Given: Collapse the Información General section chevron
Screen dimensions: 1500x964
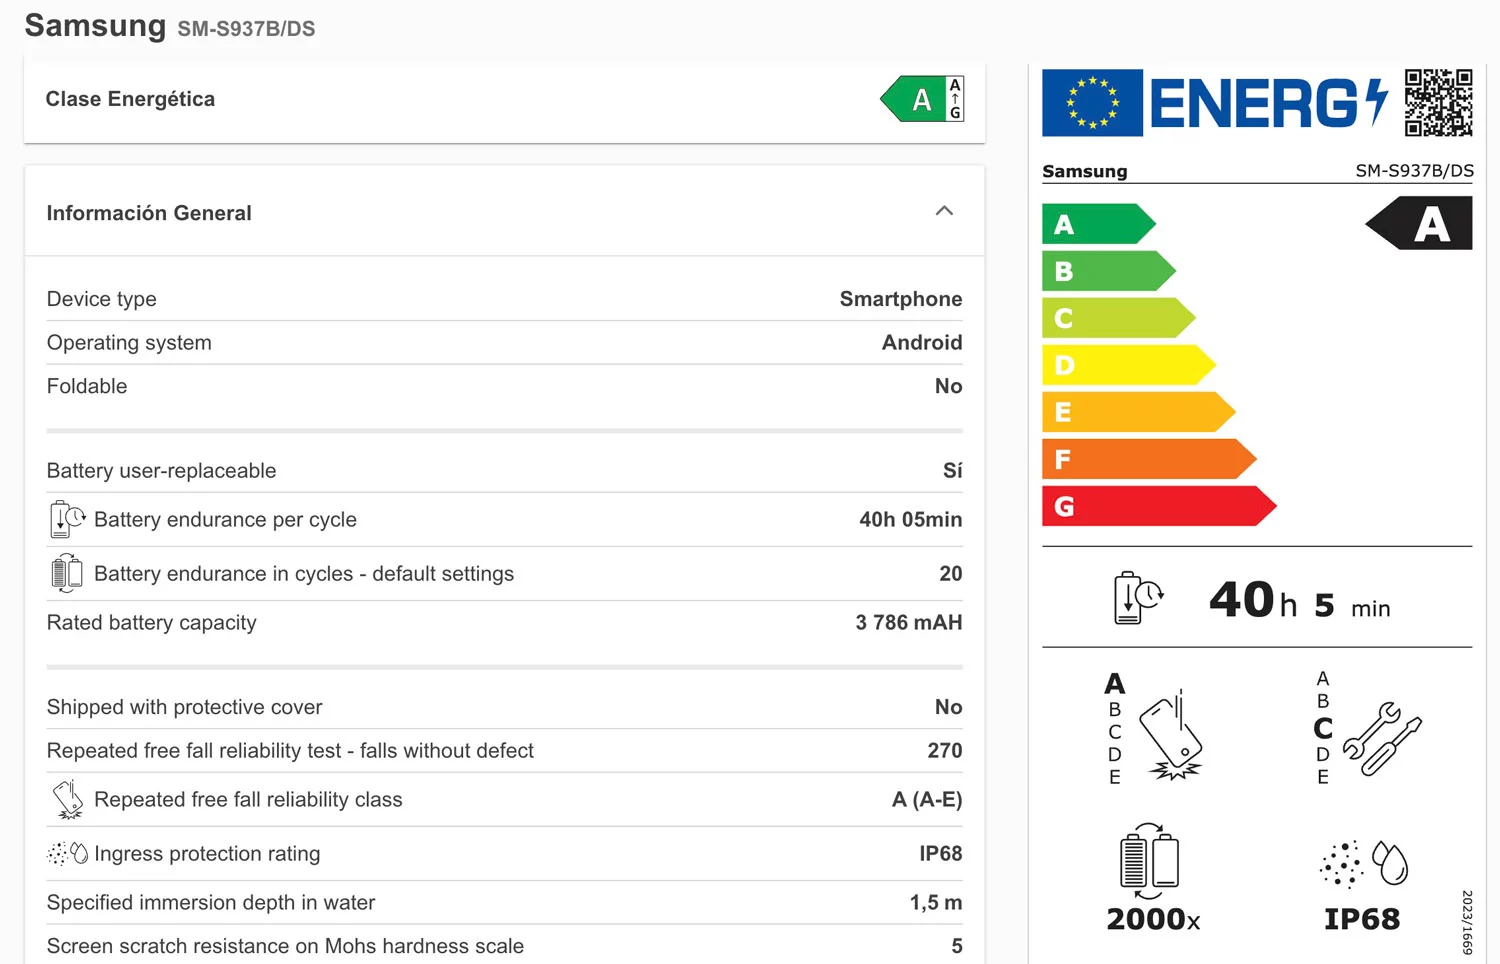Looking at the screenshot, I should [x=944, y=211].
